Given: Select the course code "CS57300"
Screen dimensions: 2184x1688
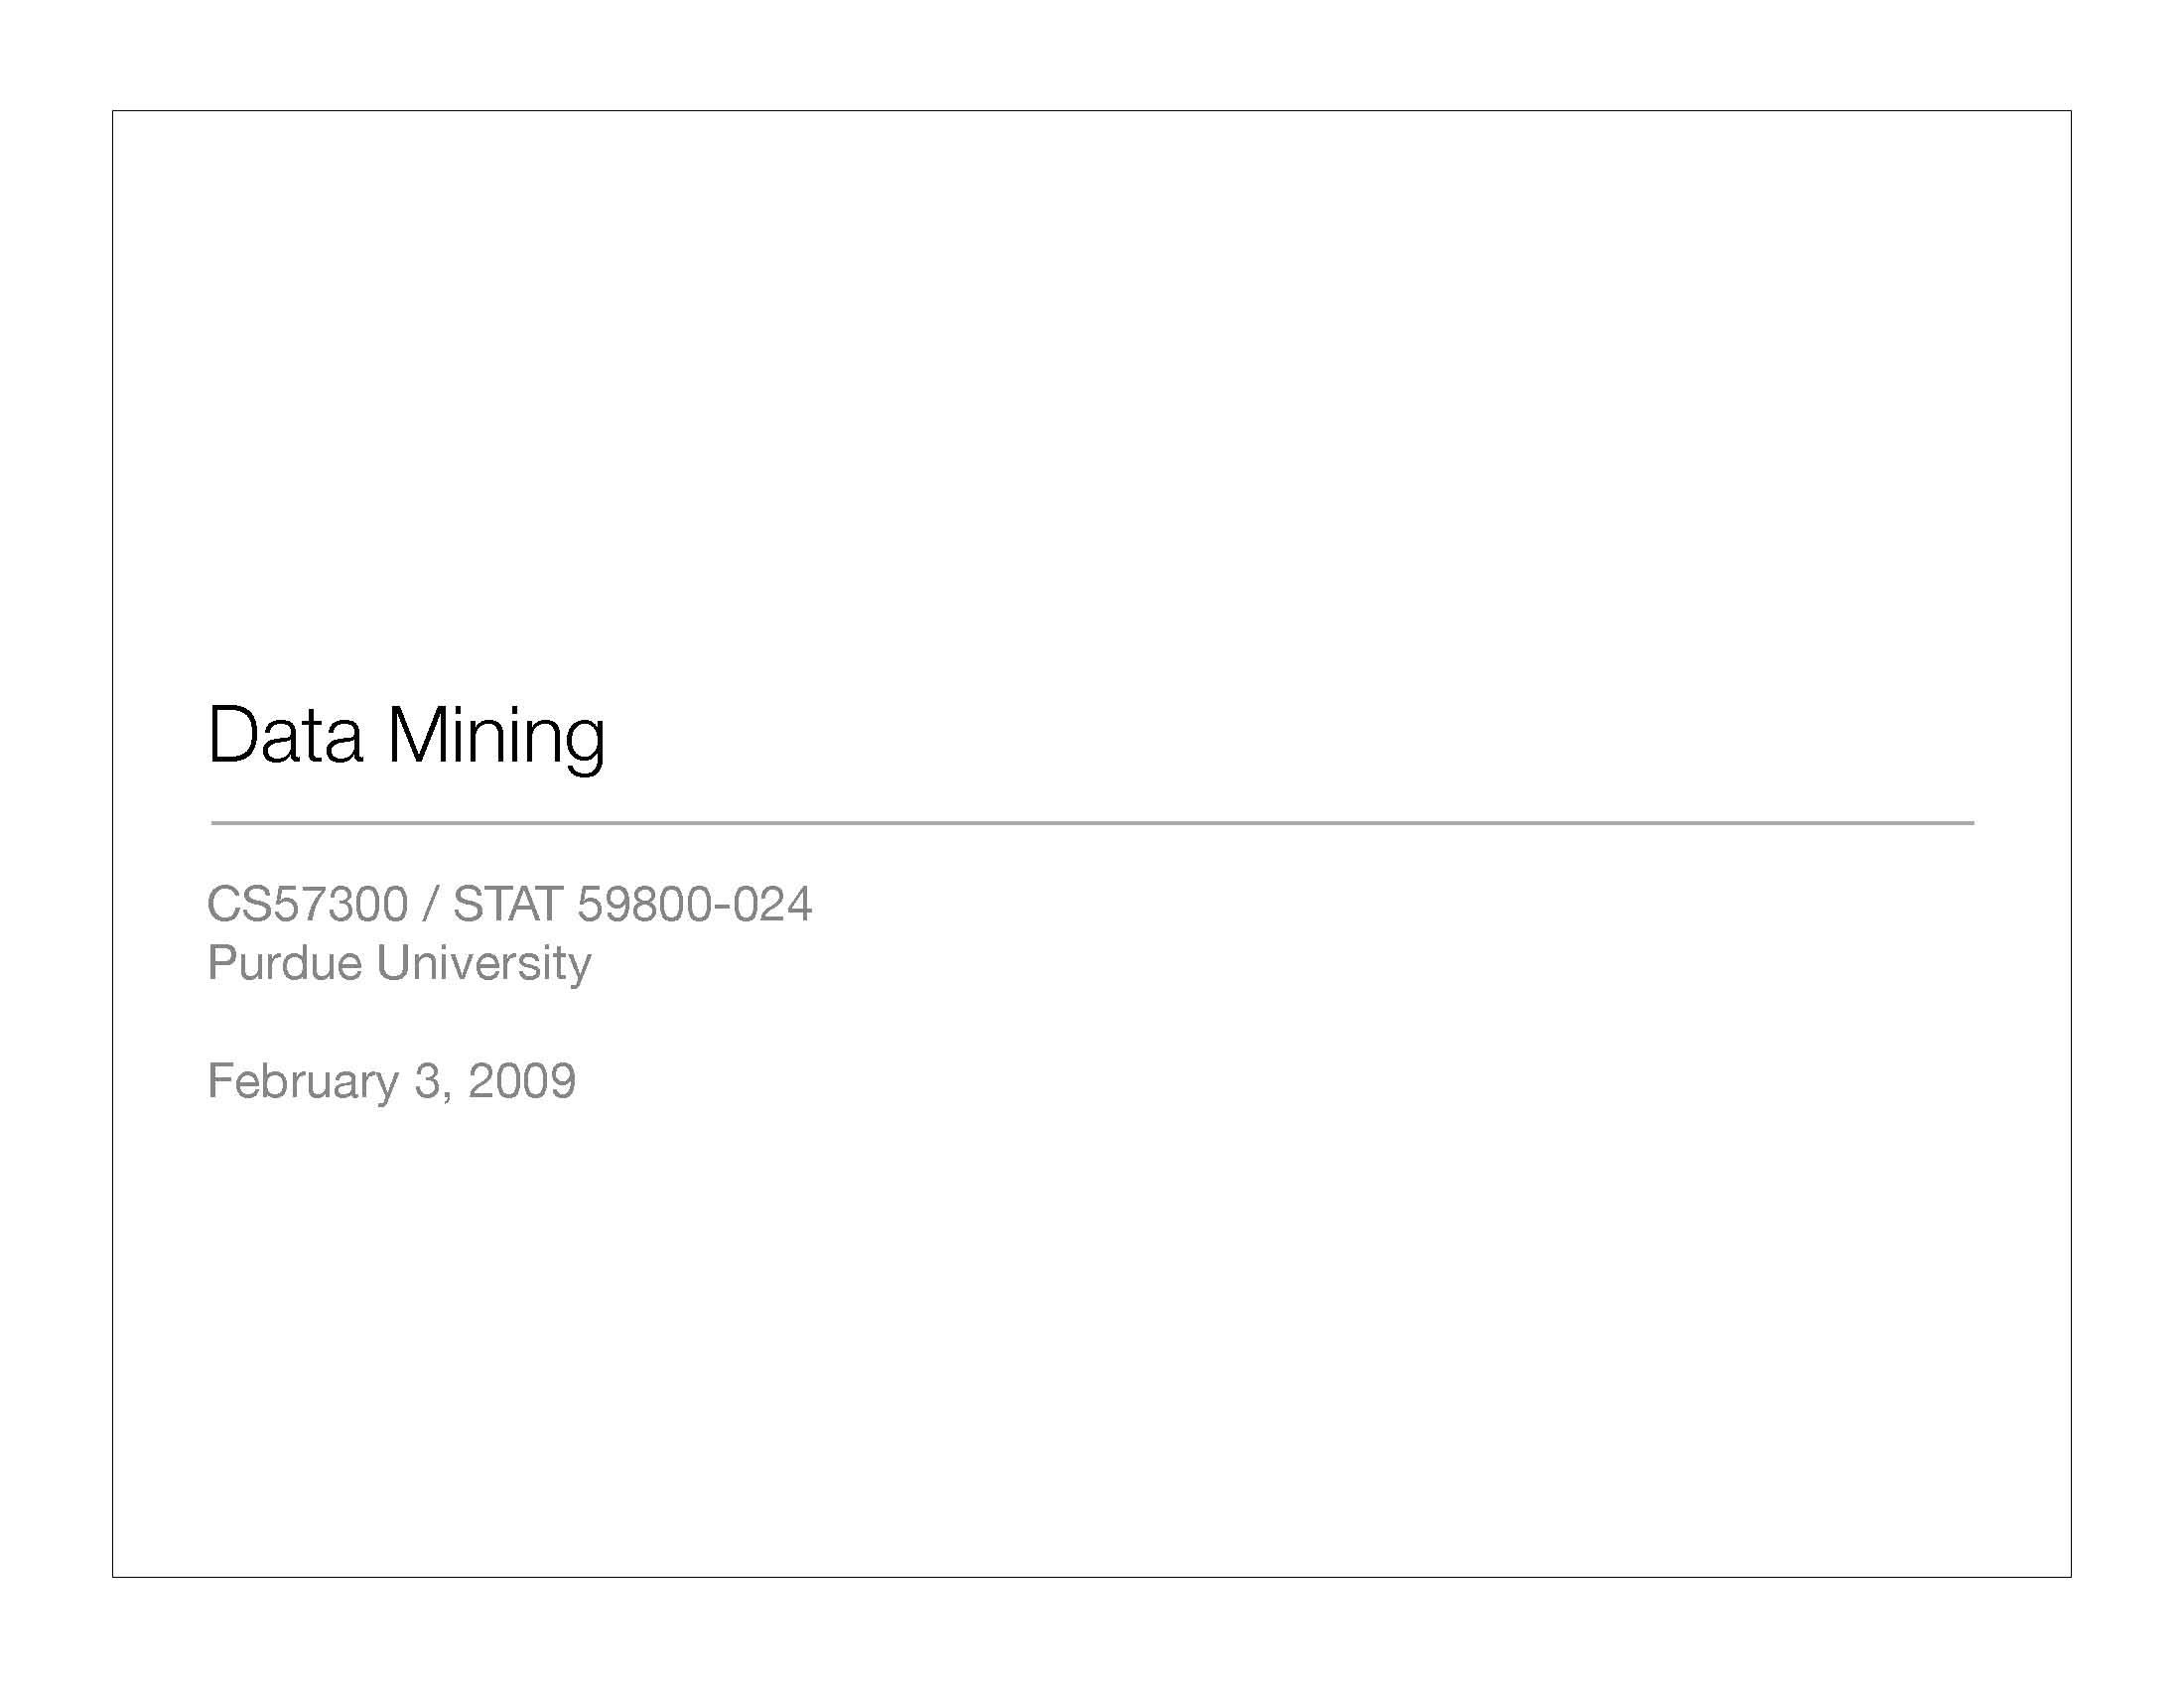Looking at the screenshot, I should tap(307, 904).
